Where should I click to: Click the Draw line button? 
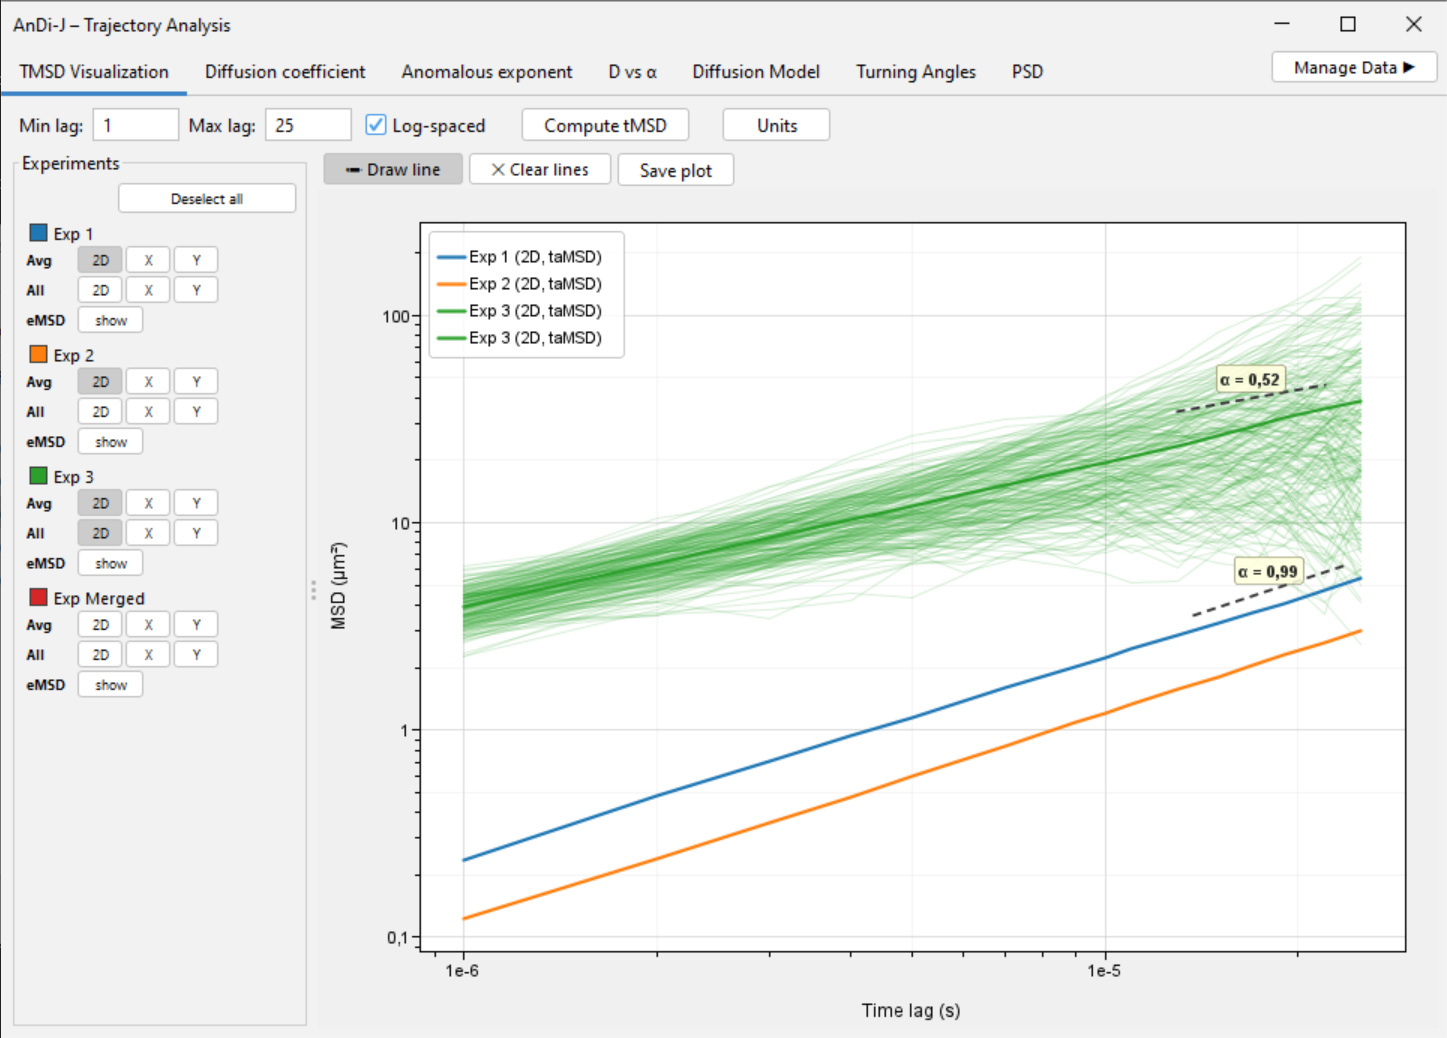click(x=393, y=169)
